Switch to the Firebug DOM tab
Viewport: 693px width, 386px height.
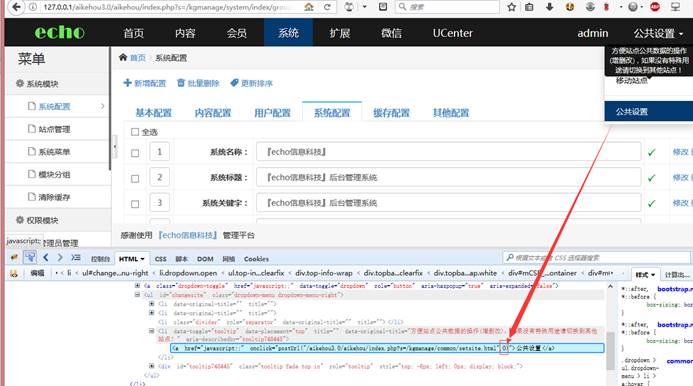coord(205,259)
